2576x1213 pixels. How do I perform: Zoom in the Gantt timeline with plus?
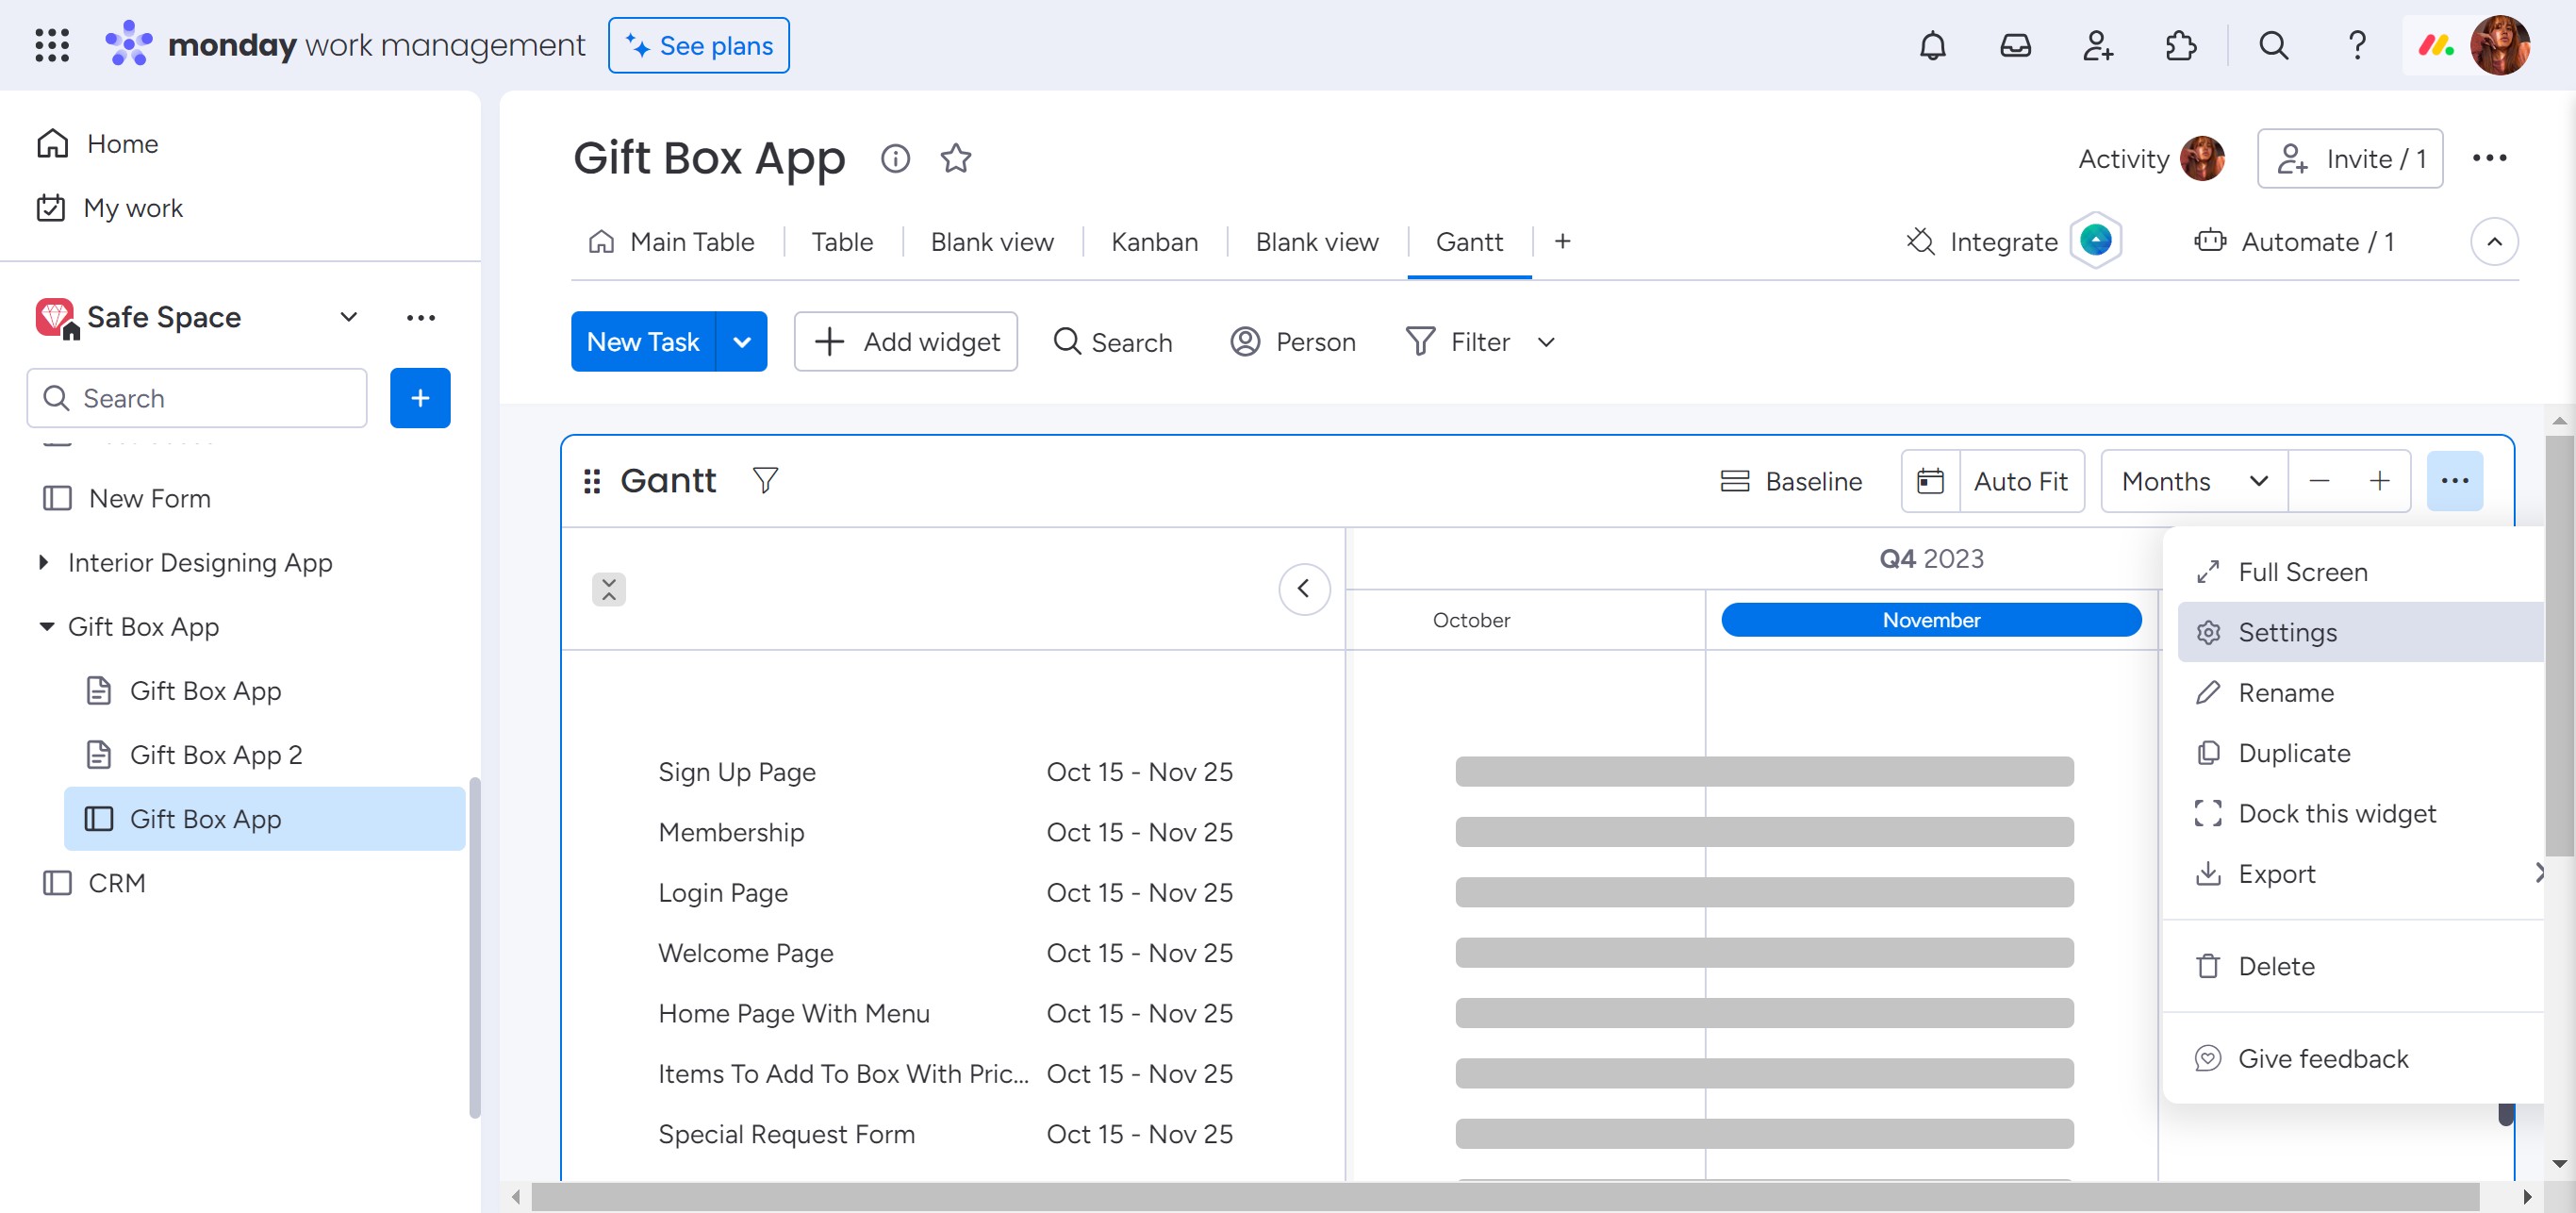[2379, 481]
